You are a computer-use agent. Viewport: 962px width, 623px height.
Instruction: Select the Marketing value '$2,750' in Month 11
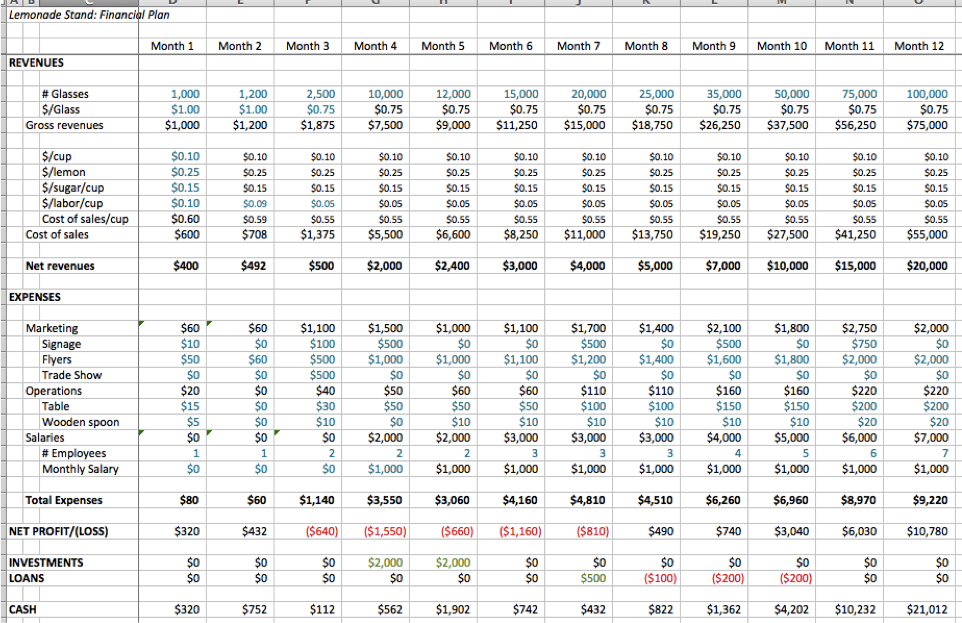(859, 328)
